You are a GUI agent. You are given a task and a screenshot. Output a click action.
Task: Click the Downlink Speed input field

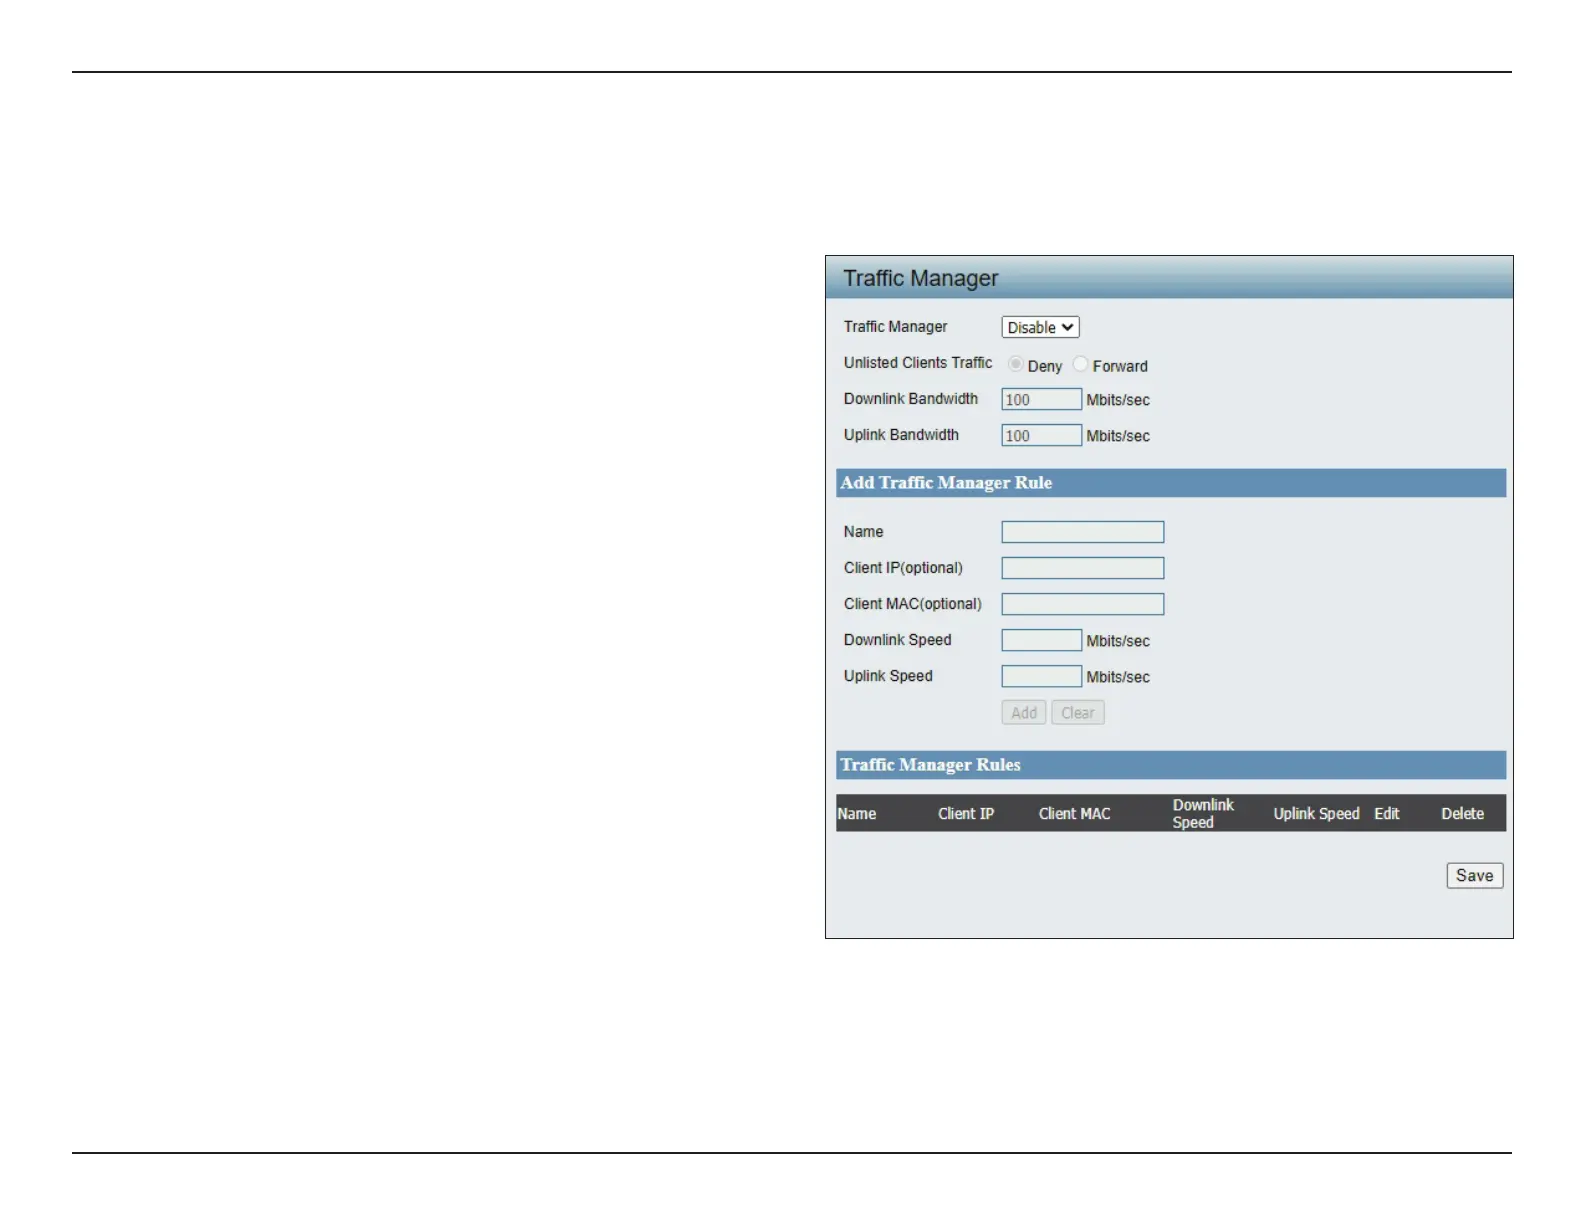click(1041, 640)
